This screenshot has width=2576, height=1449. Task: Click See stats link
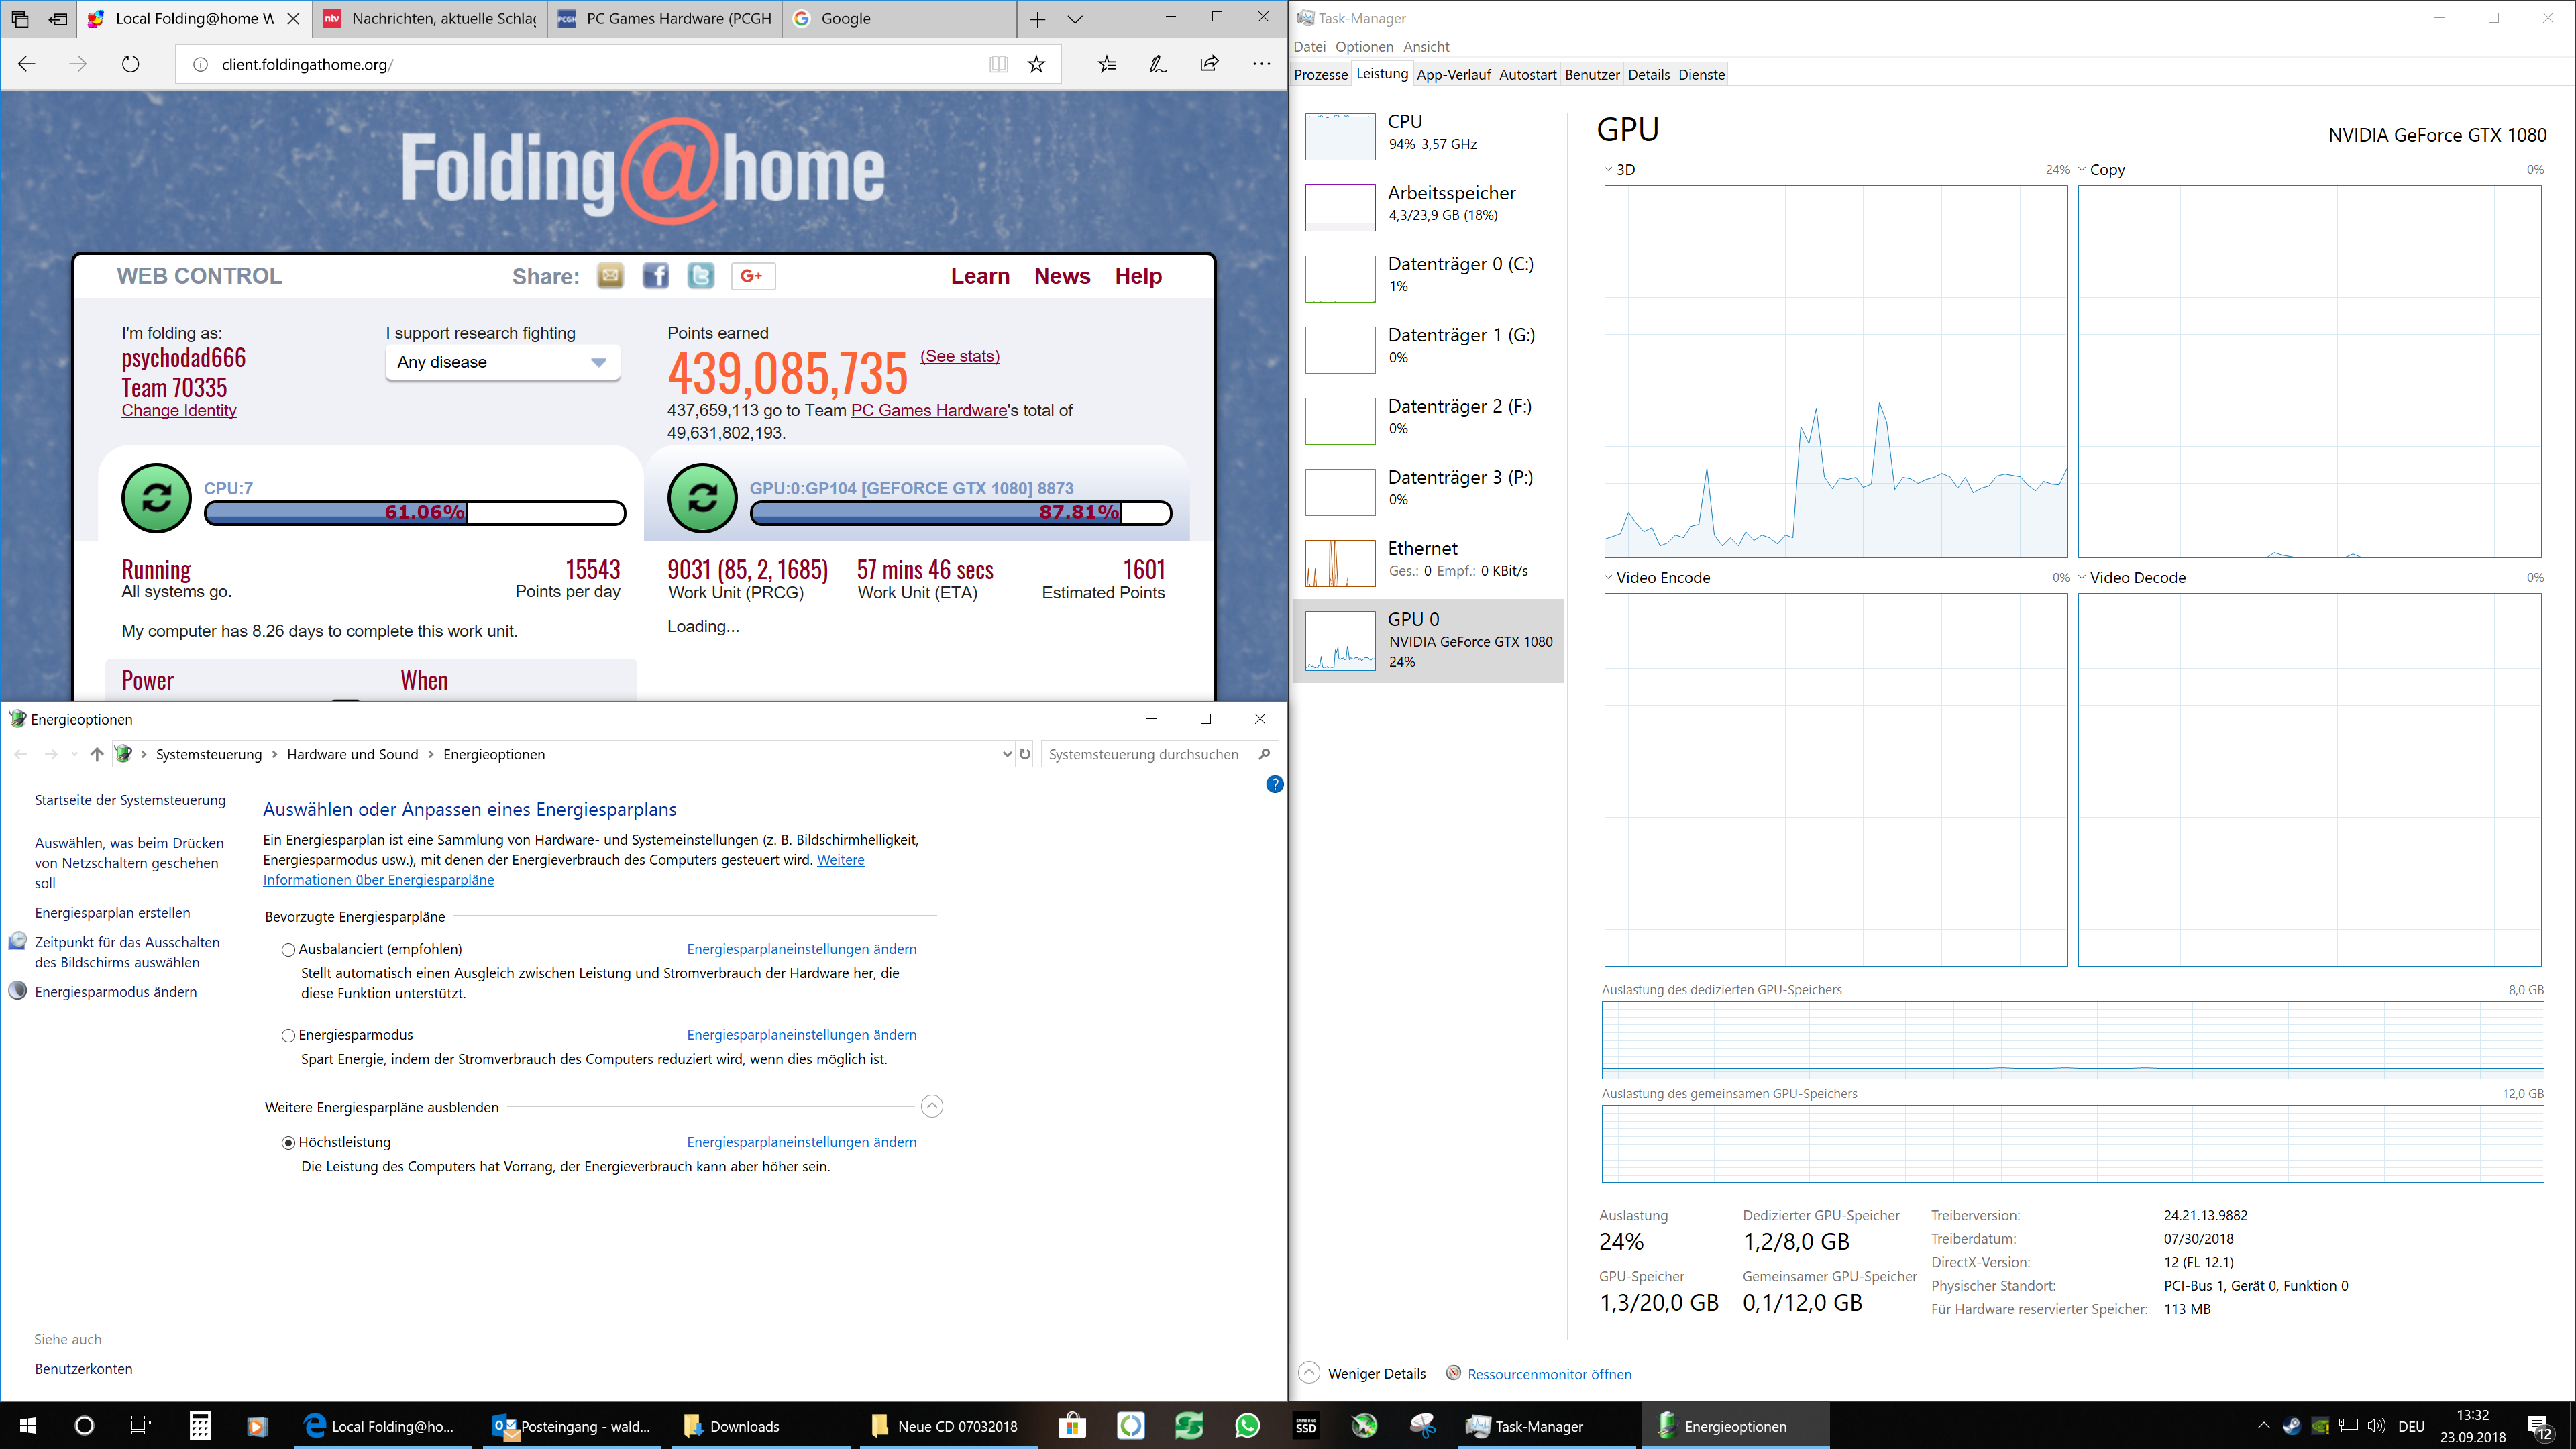click(x=959, y=356)
